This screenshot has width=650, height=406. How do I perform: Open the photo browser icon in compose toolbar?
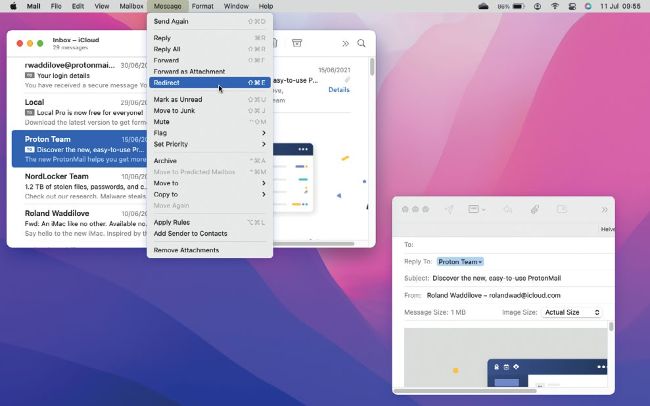click(562, 209)
